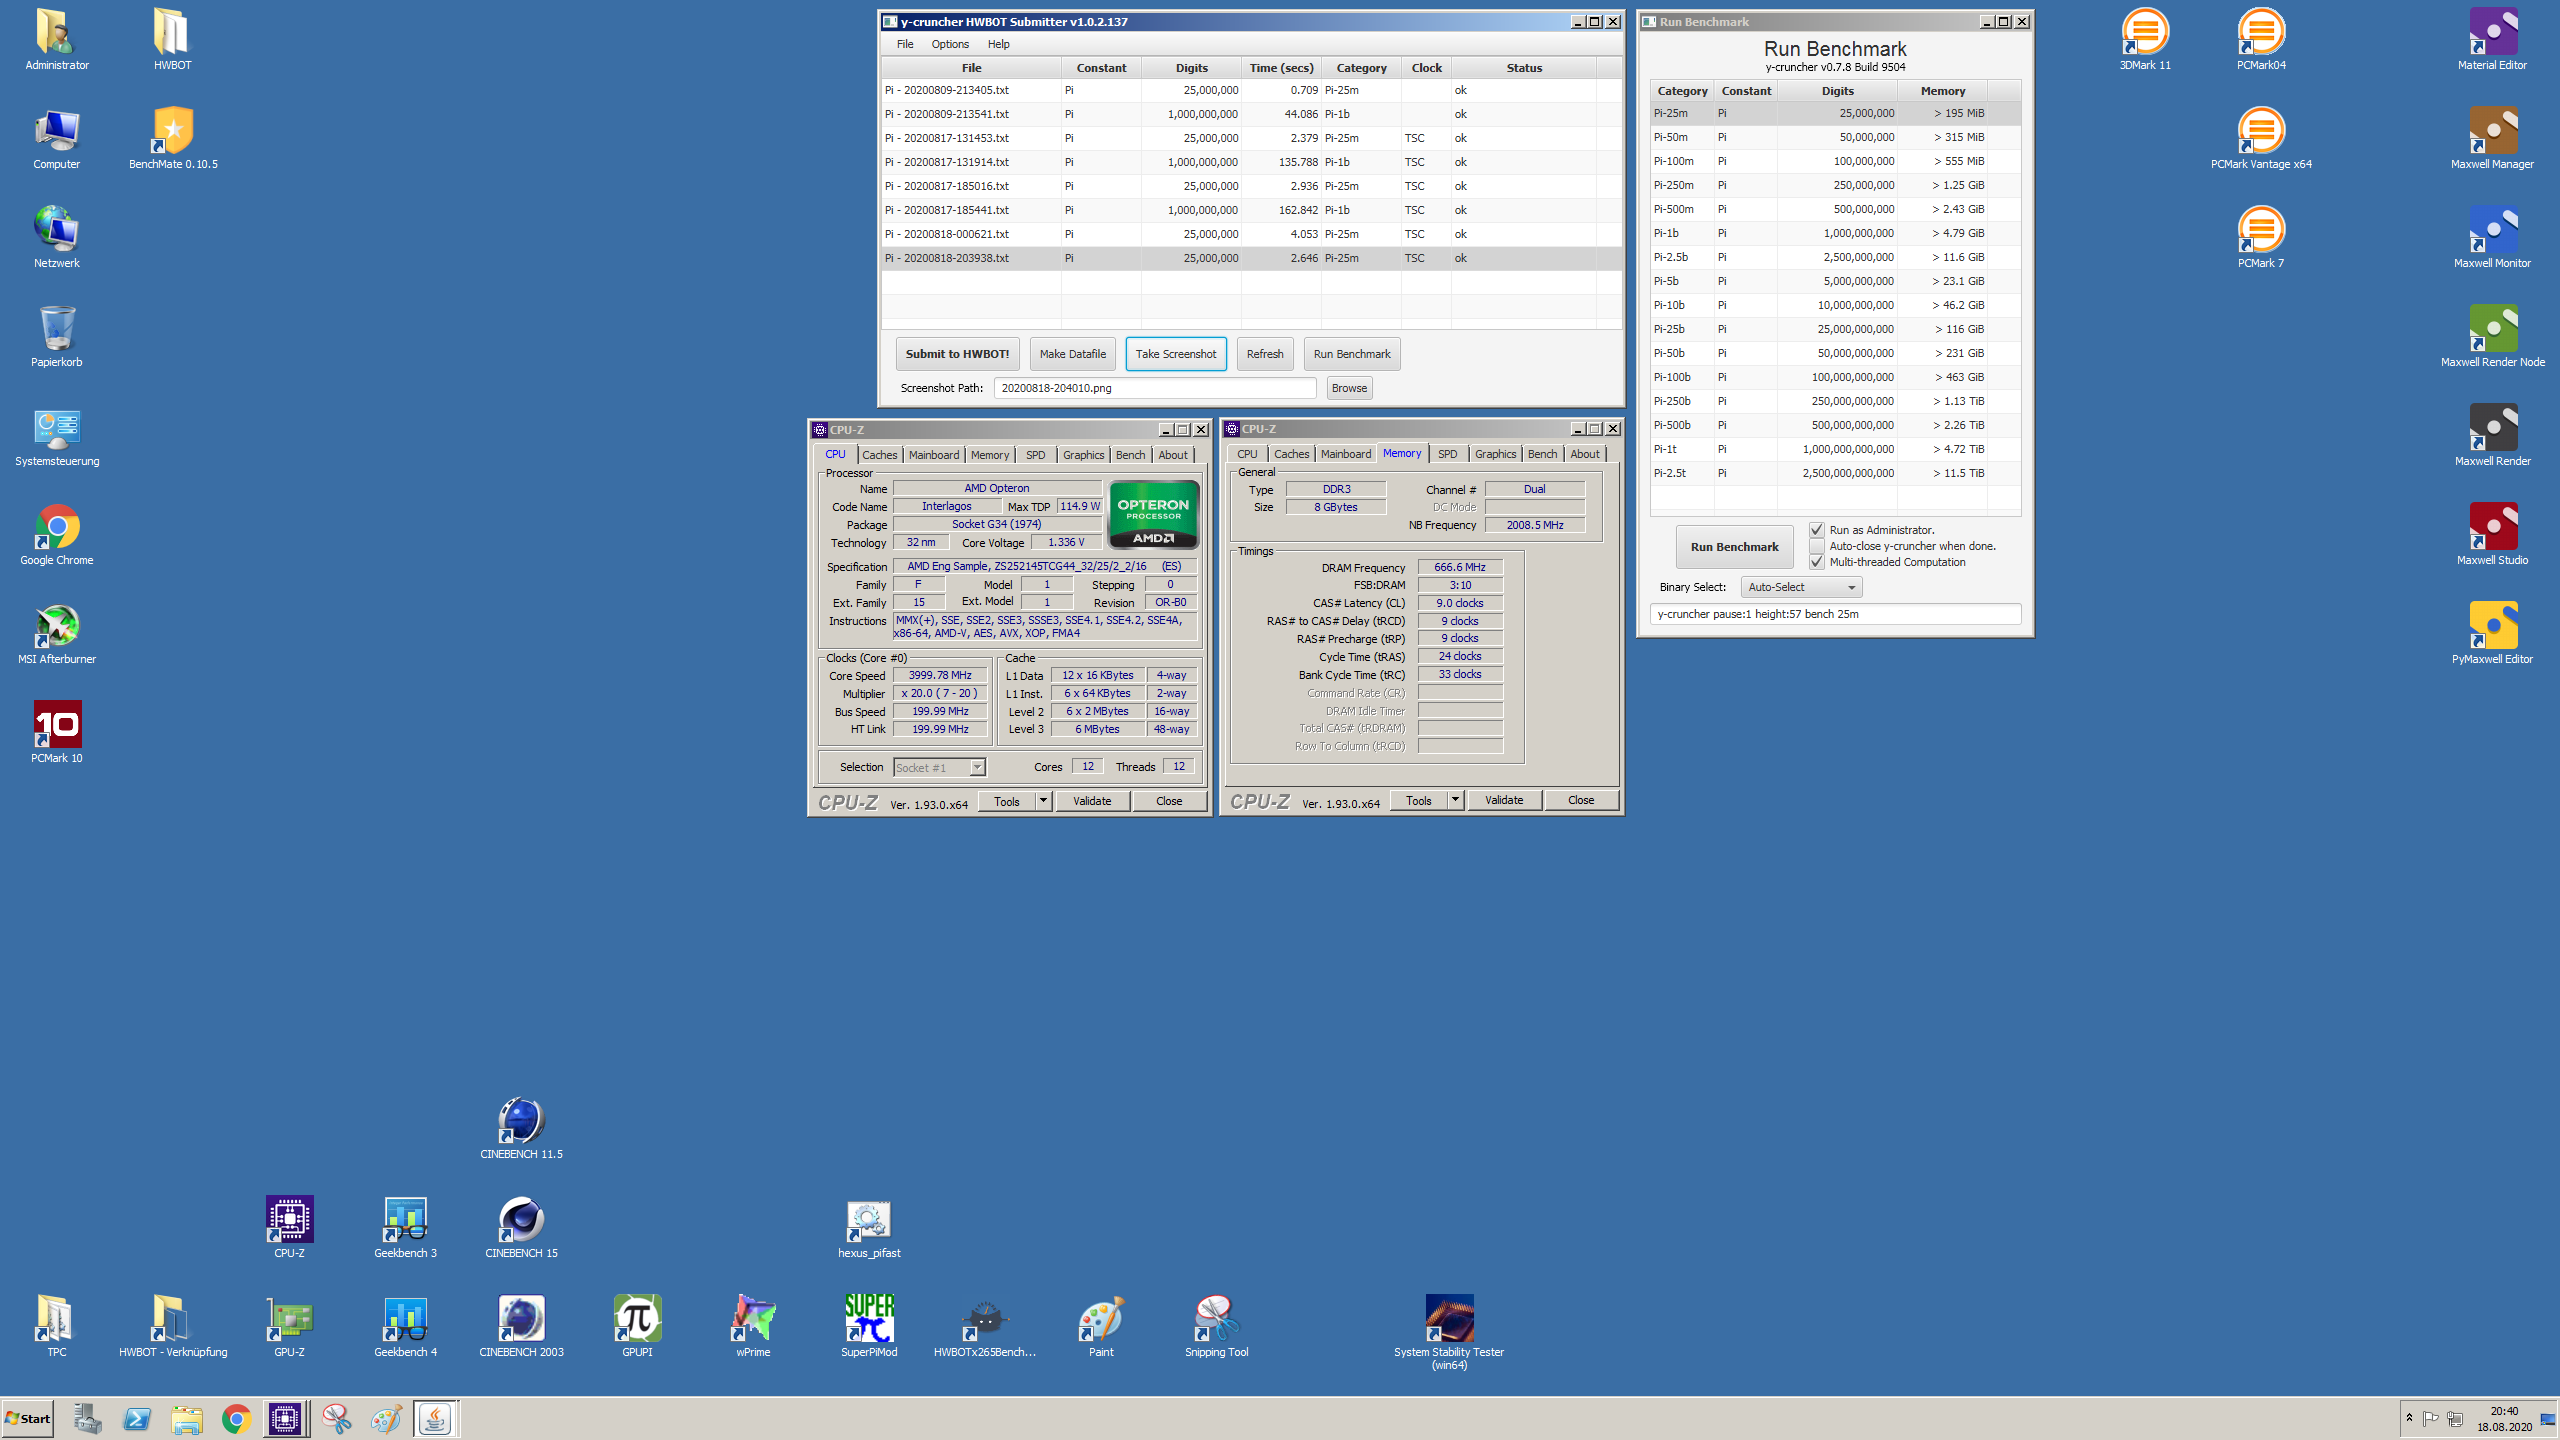Open the GPU-Z desktop shortcut

(x=289, y=1326)
